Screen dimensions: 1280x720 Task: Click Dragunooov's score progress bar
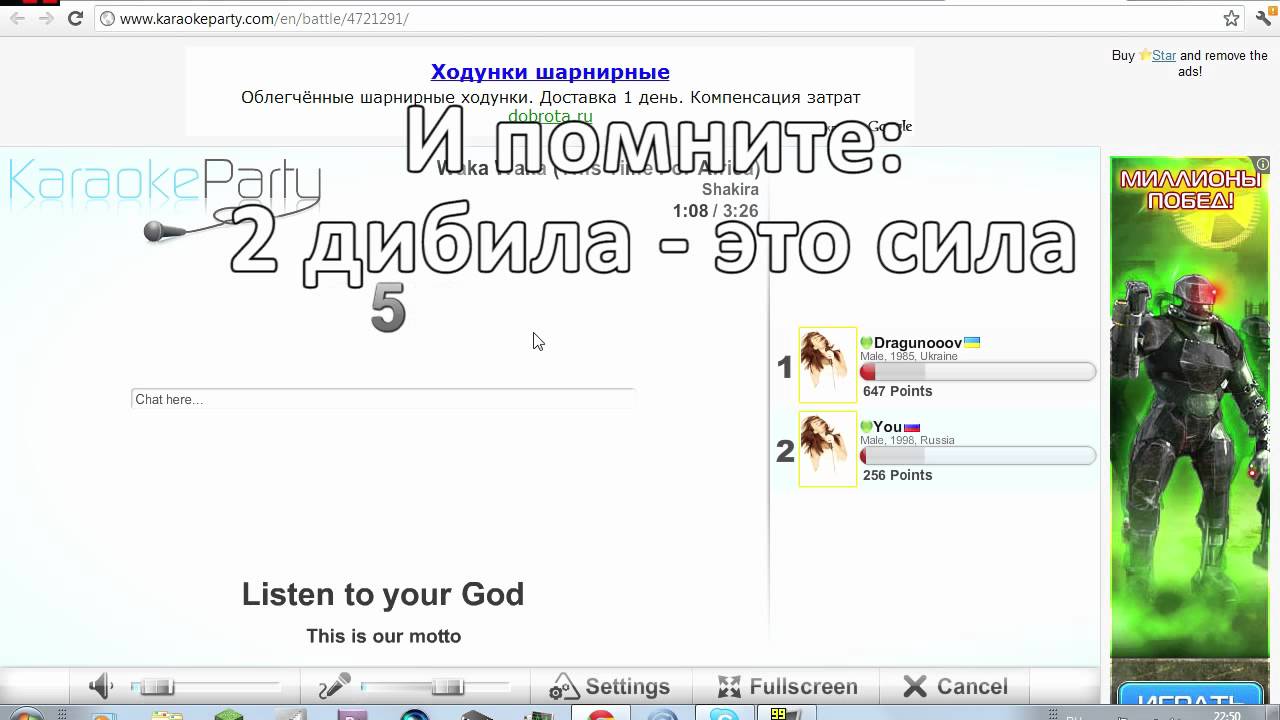tap(978, 372)
